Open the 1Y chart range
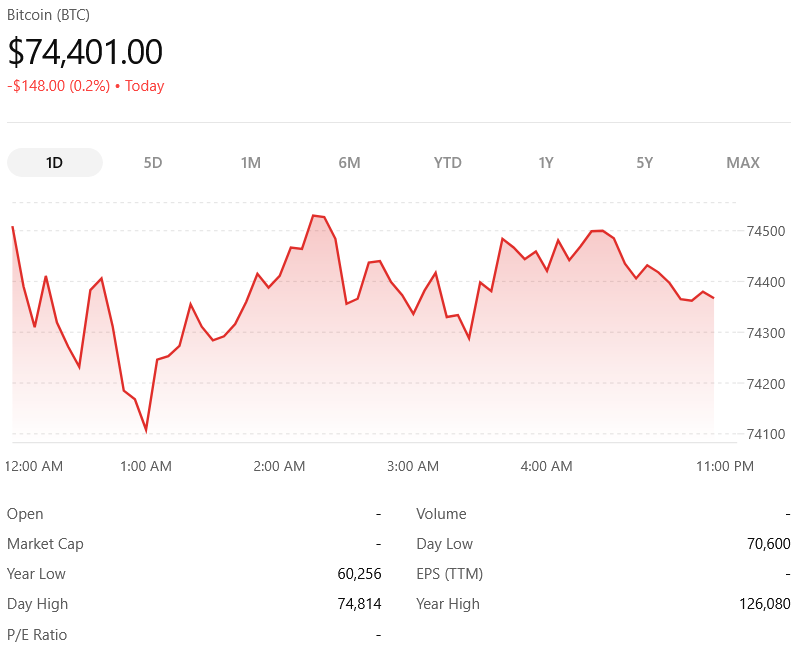This screenshot has height=648, width=804. pyautogui.click(x=546, y=162)
